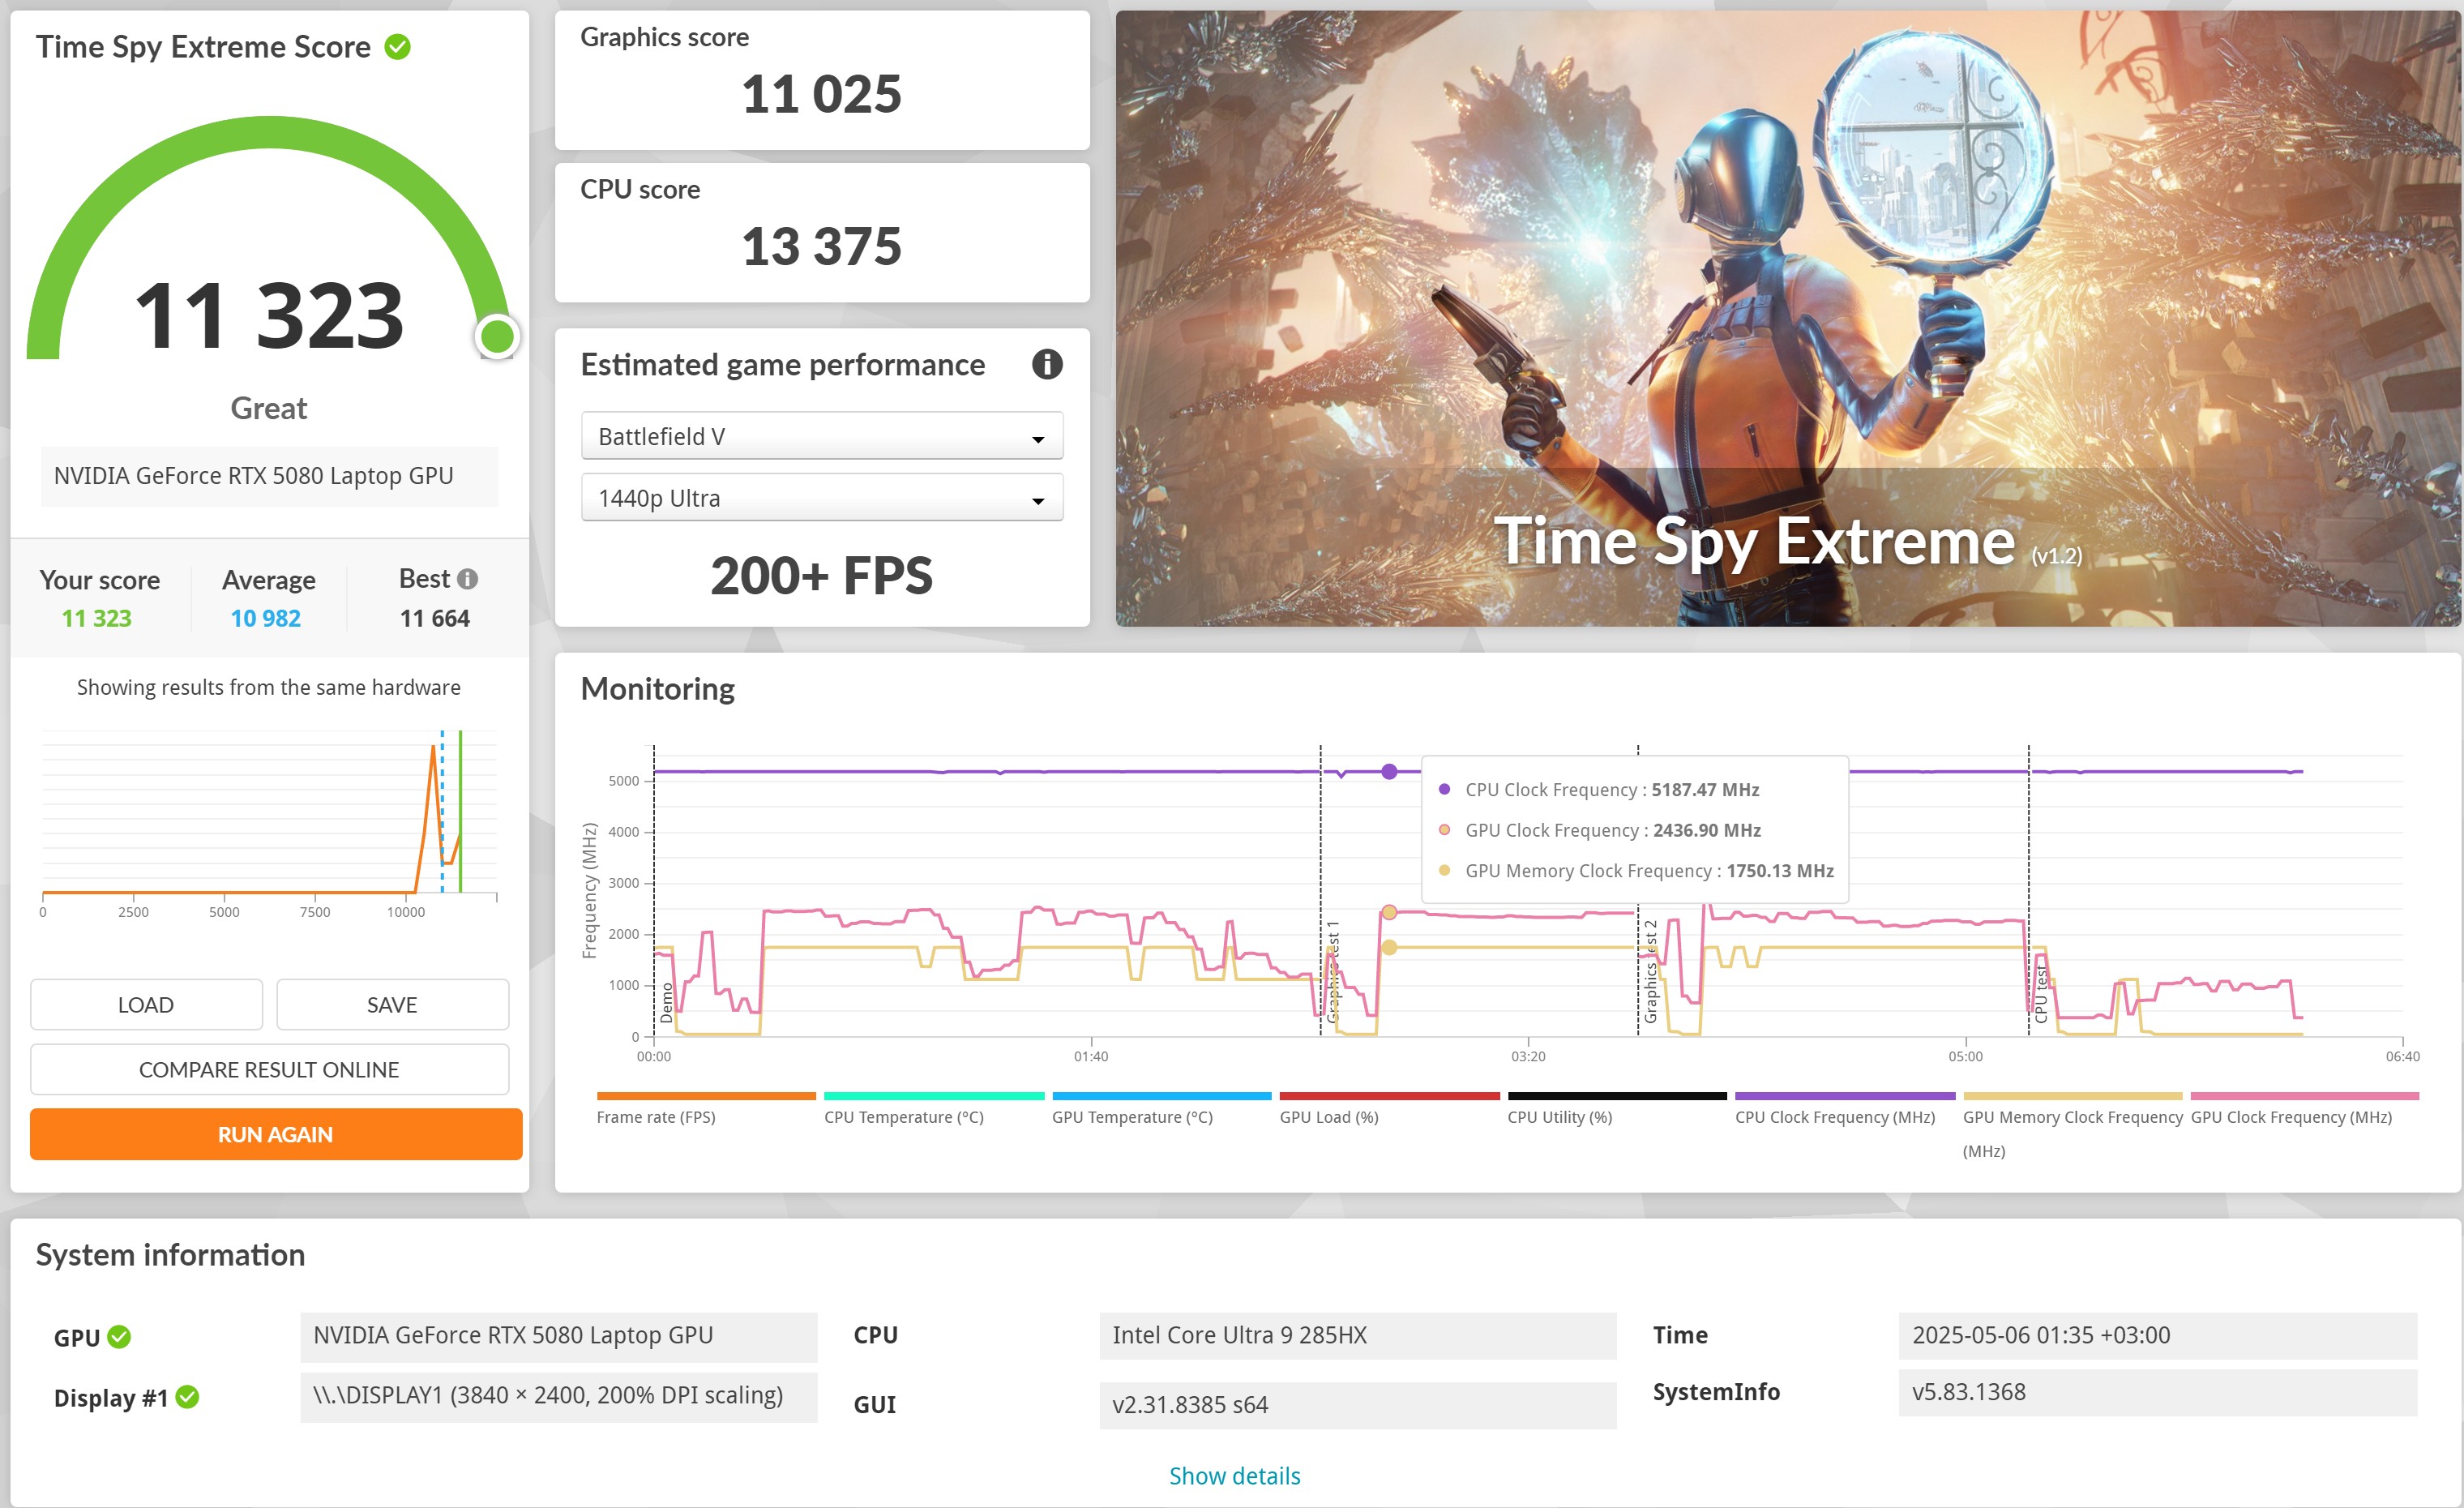Click the info icon next to Best score
2464x1508 pixels.
coord(467,579)
